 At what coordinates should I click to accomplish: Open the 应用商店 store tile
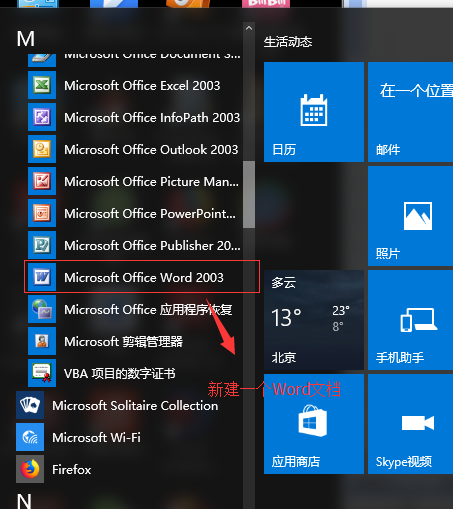click(314, 424)
